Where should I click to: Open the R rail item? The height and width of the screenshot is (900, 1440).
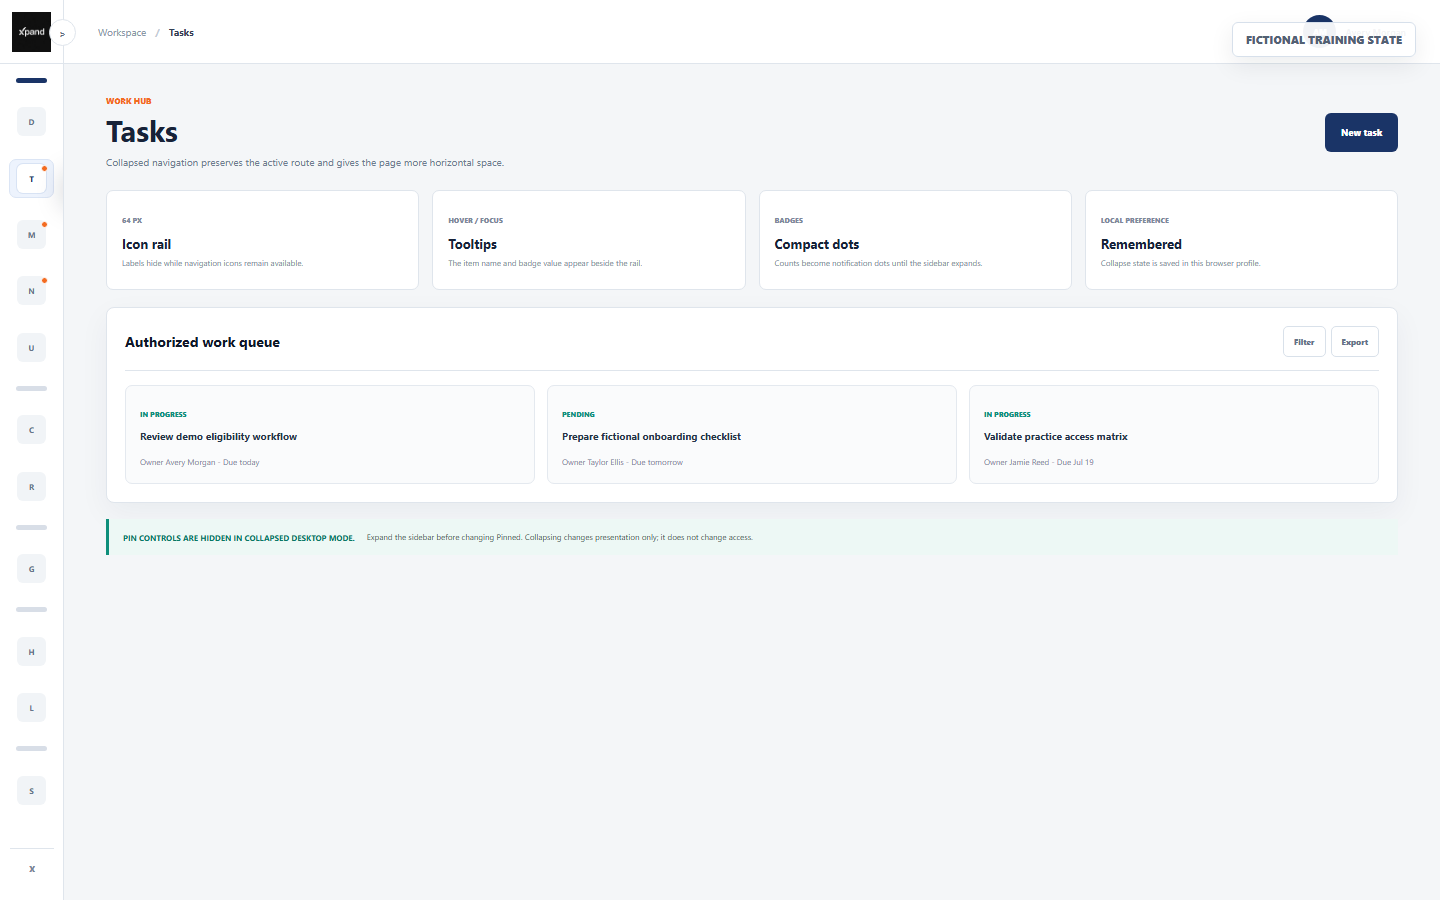click(x=31, y=487)
